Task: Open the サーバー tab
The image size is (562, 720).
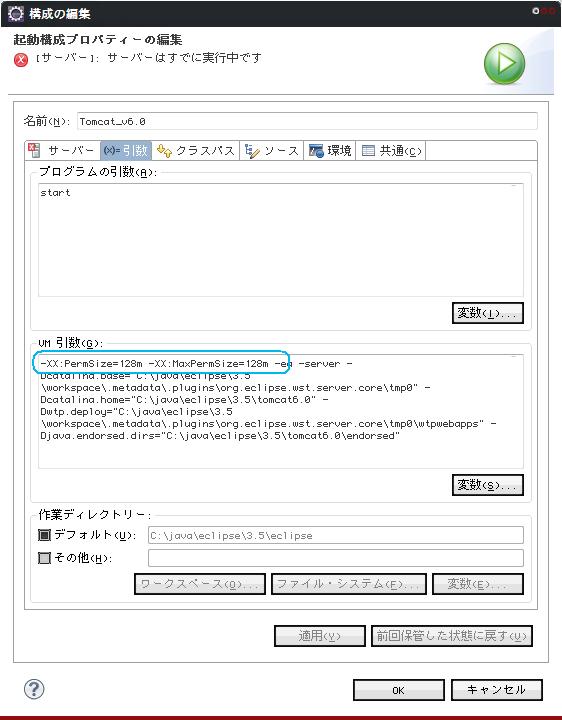Action: click(x=62, y=151)
